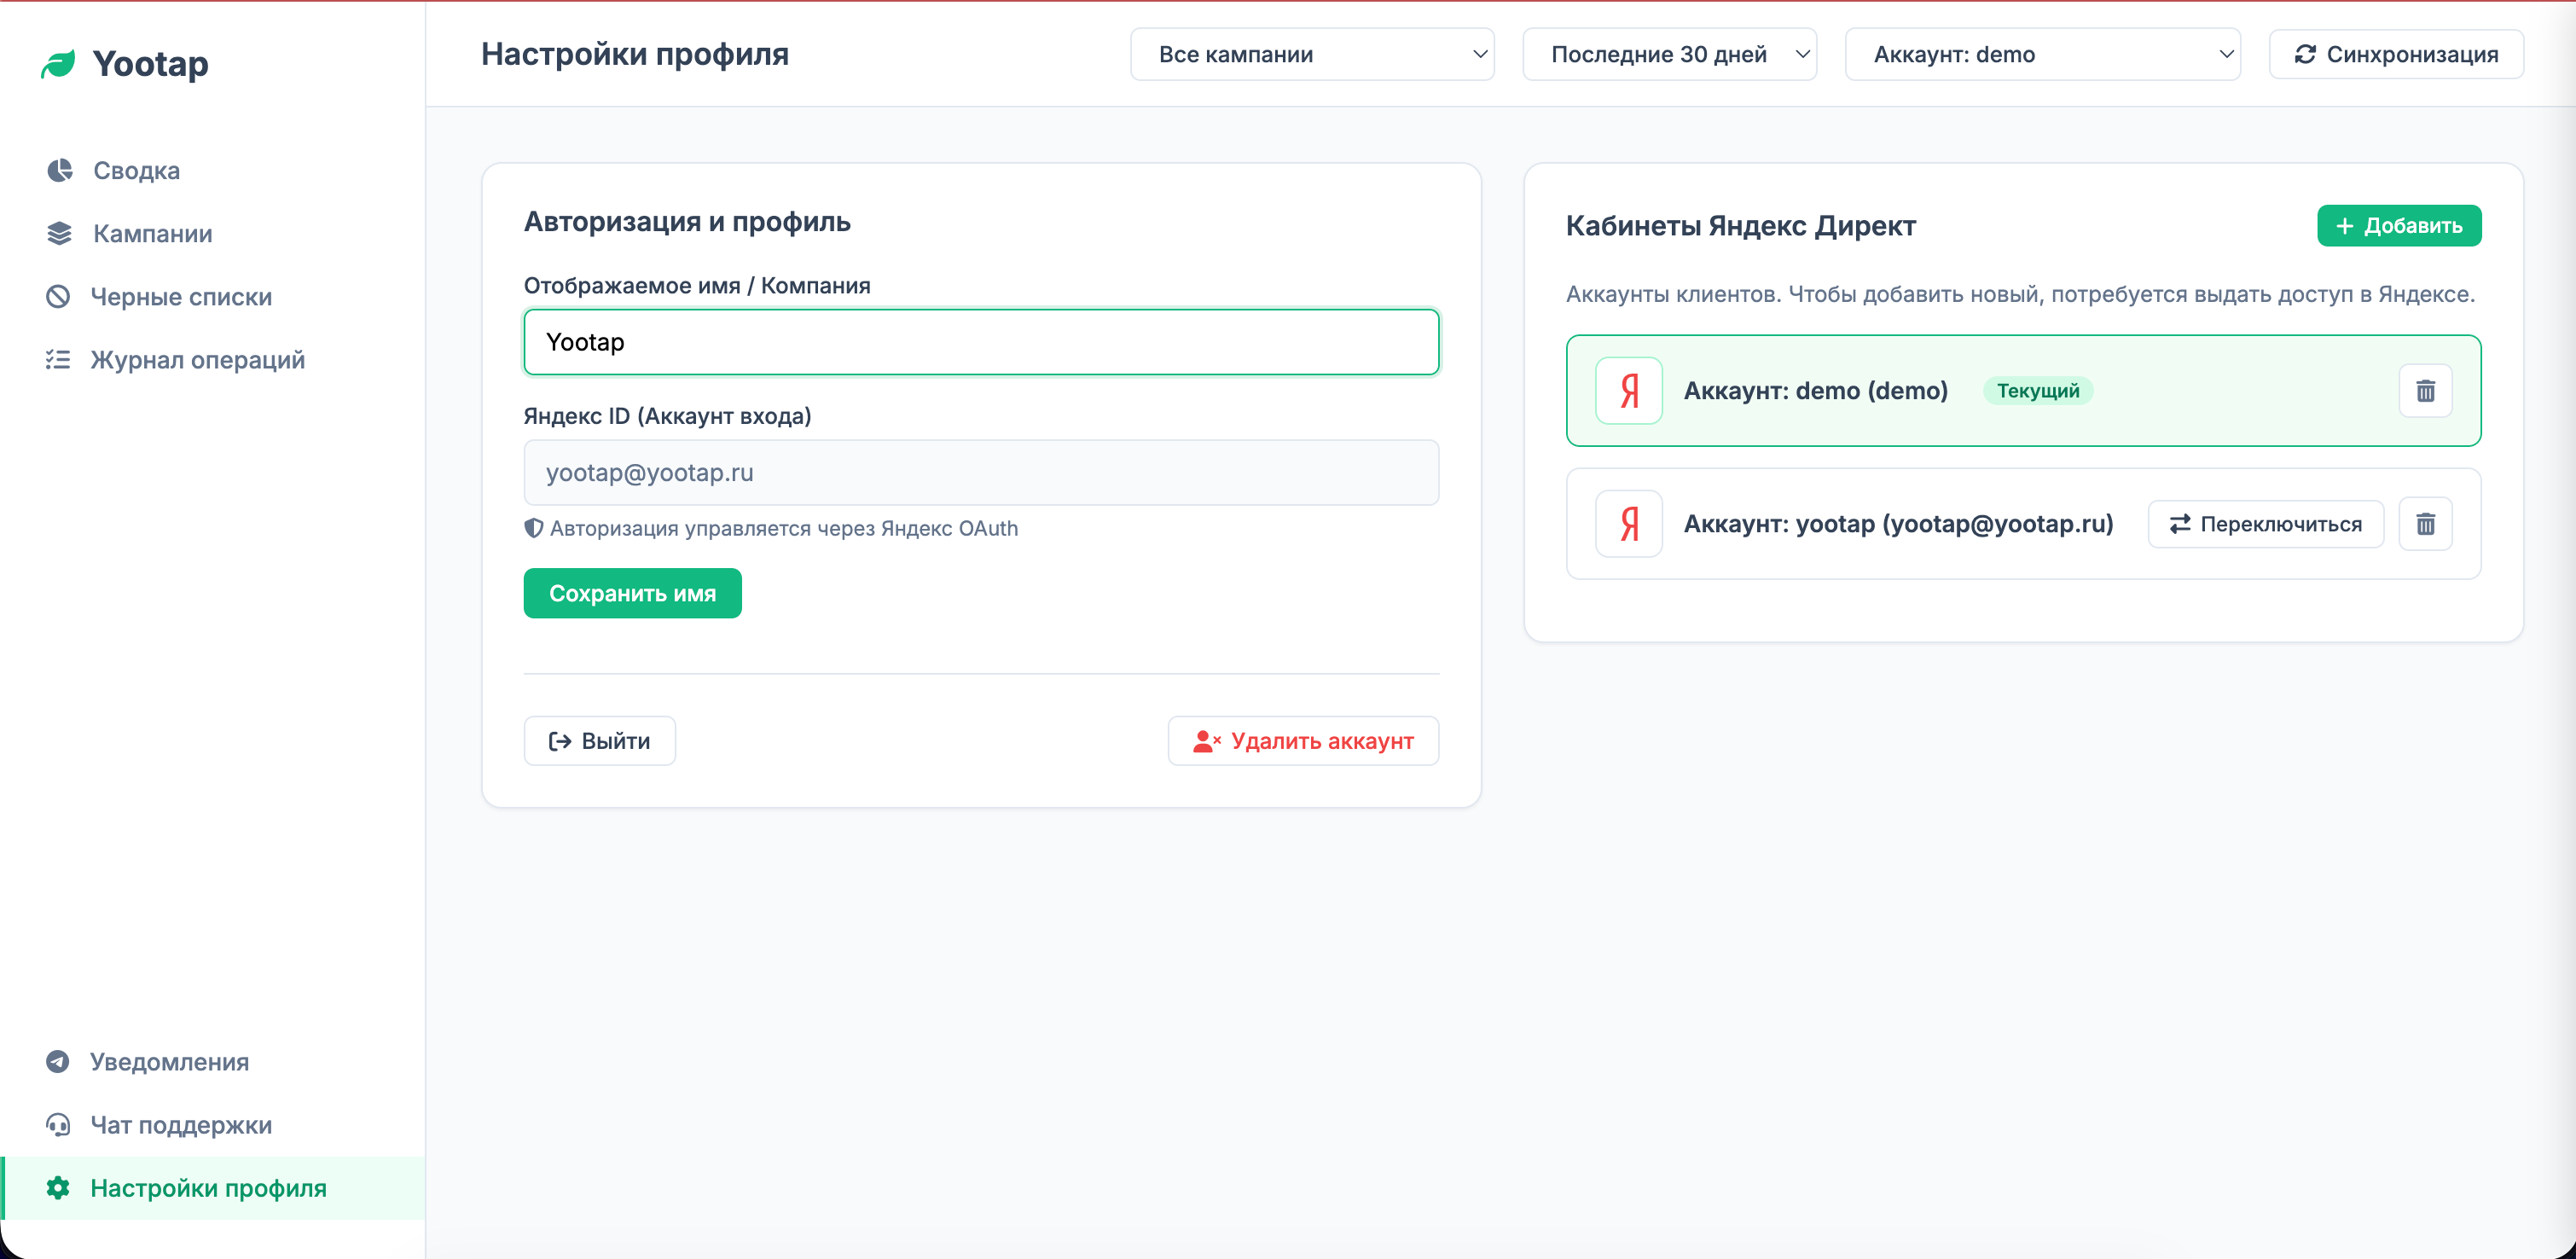The width and height of the screenshot is (2576, 1259).
Task: Select Настройки профиля in sidebar
Action: click(x=213, y=1187)
